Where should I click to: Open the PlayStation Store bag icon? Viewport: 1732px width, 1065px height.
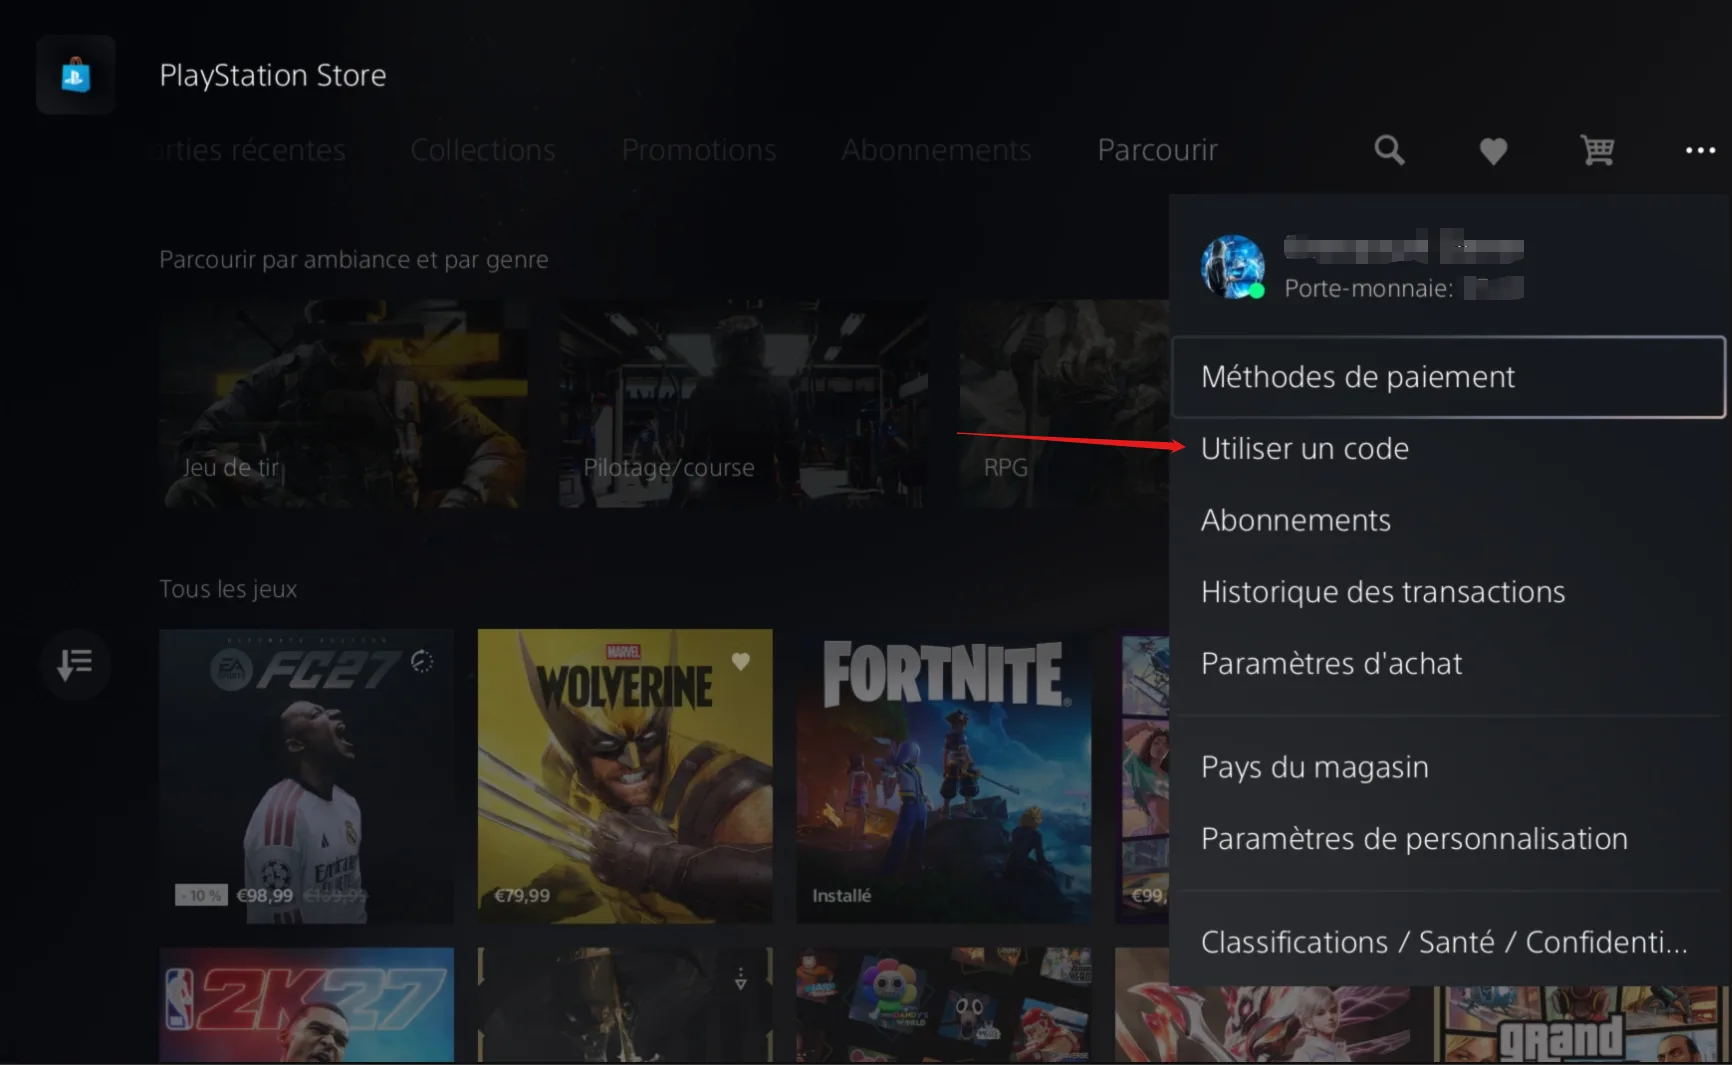(76, 75)
